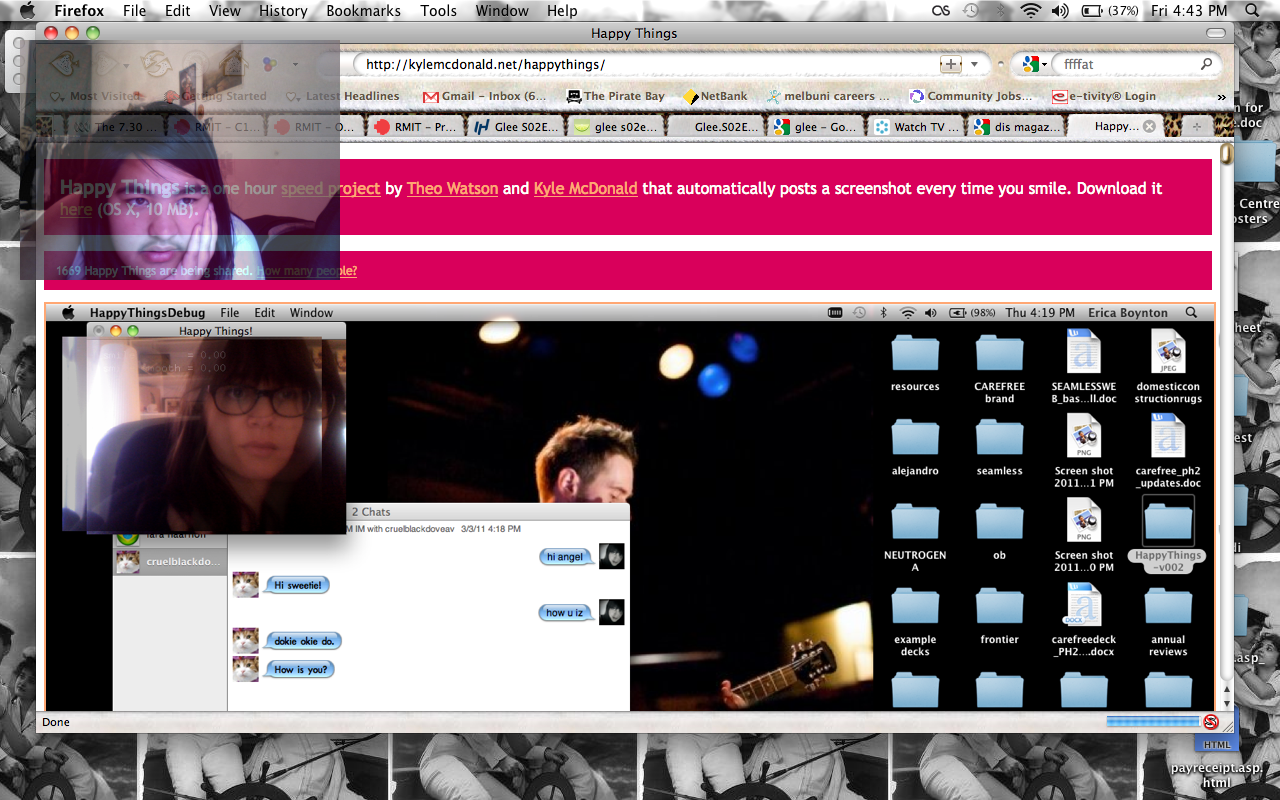This screenshot has height=800, width=1280.
Task: Open the Help menu
Action: click(562, 11)
